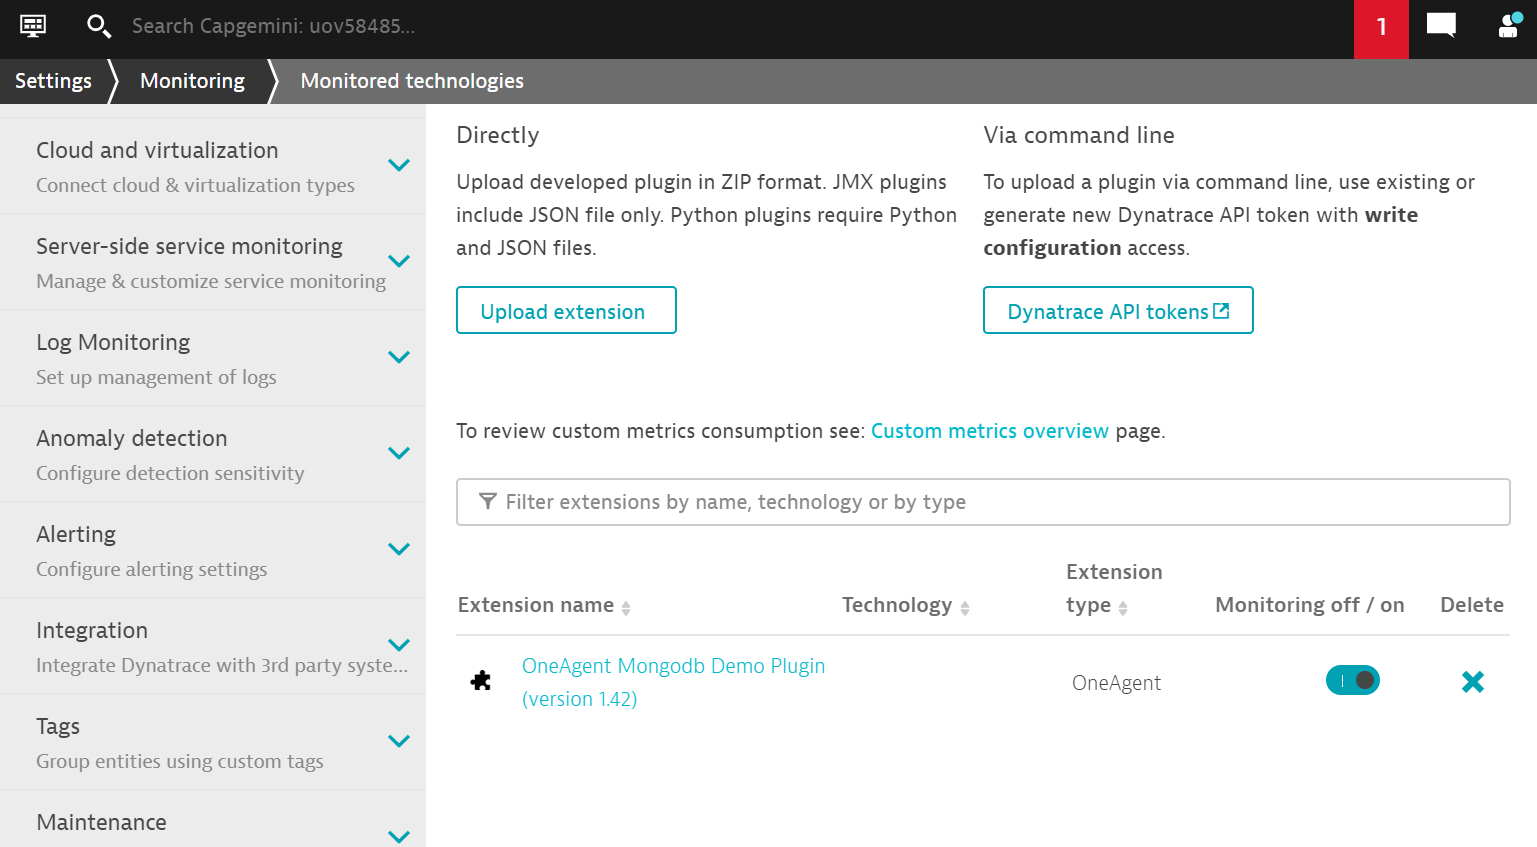
Task: Toggle monitoring for OneAgent Mongodb Demo Plugin
Action: click(1353, 680)
